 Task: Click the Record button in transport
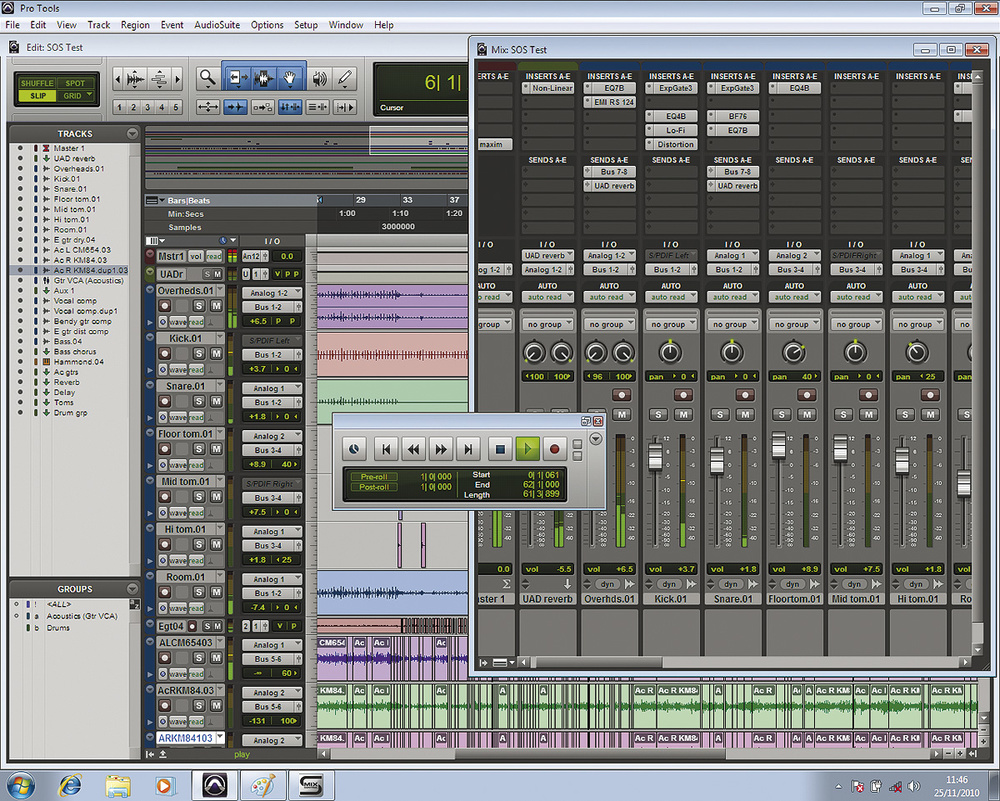556,449
